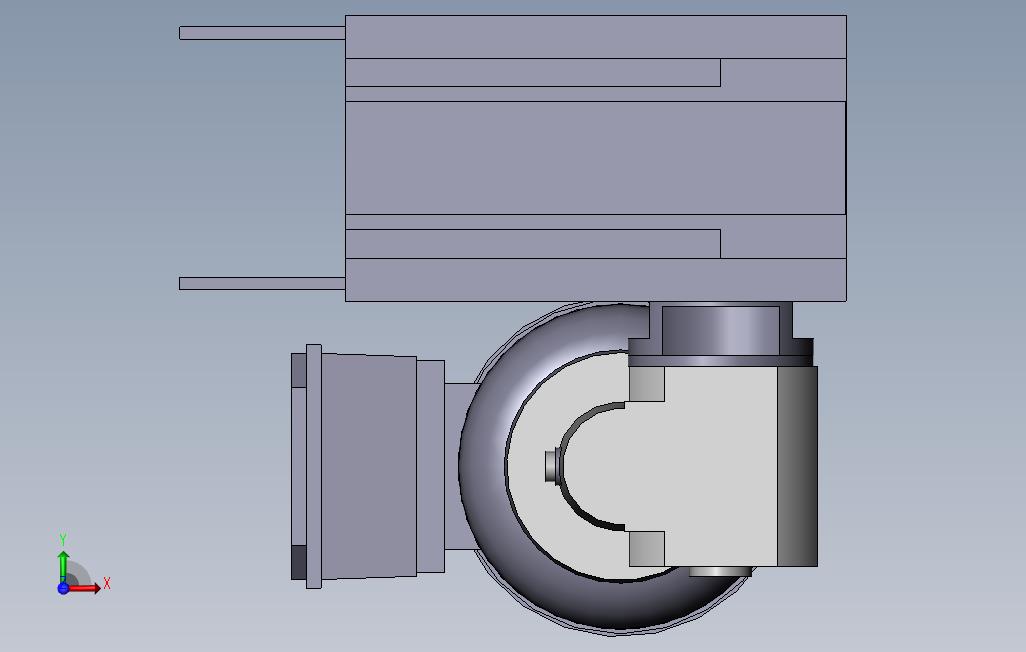This screenshot has width=1026, height=652.
Task: Pick the dark side plate right of the bracket
Action: click(x=797, y=466)
